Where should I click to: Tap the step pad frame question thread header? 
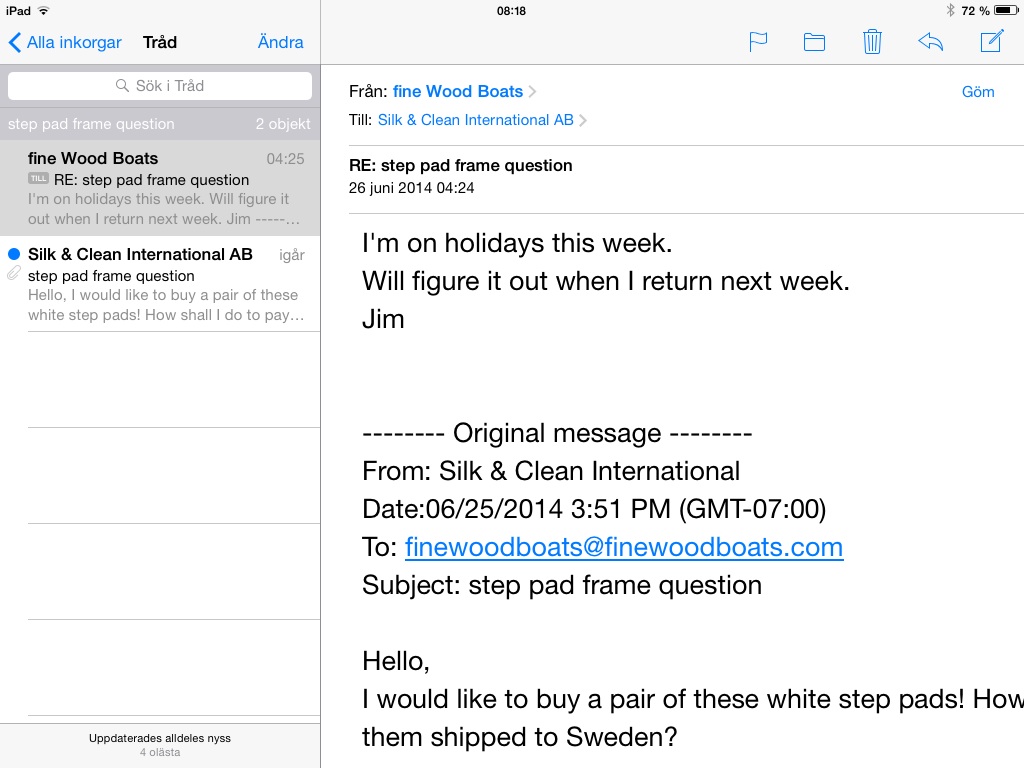160,124
